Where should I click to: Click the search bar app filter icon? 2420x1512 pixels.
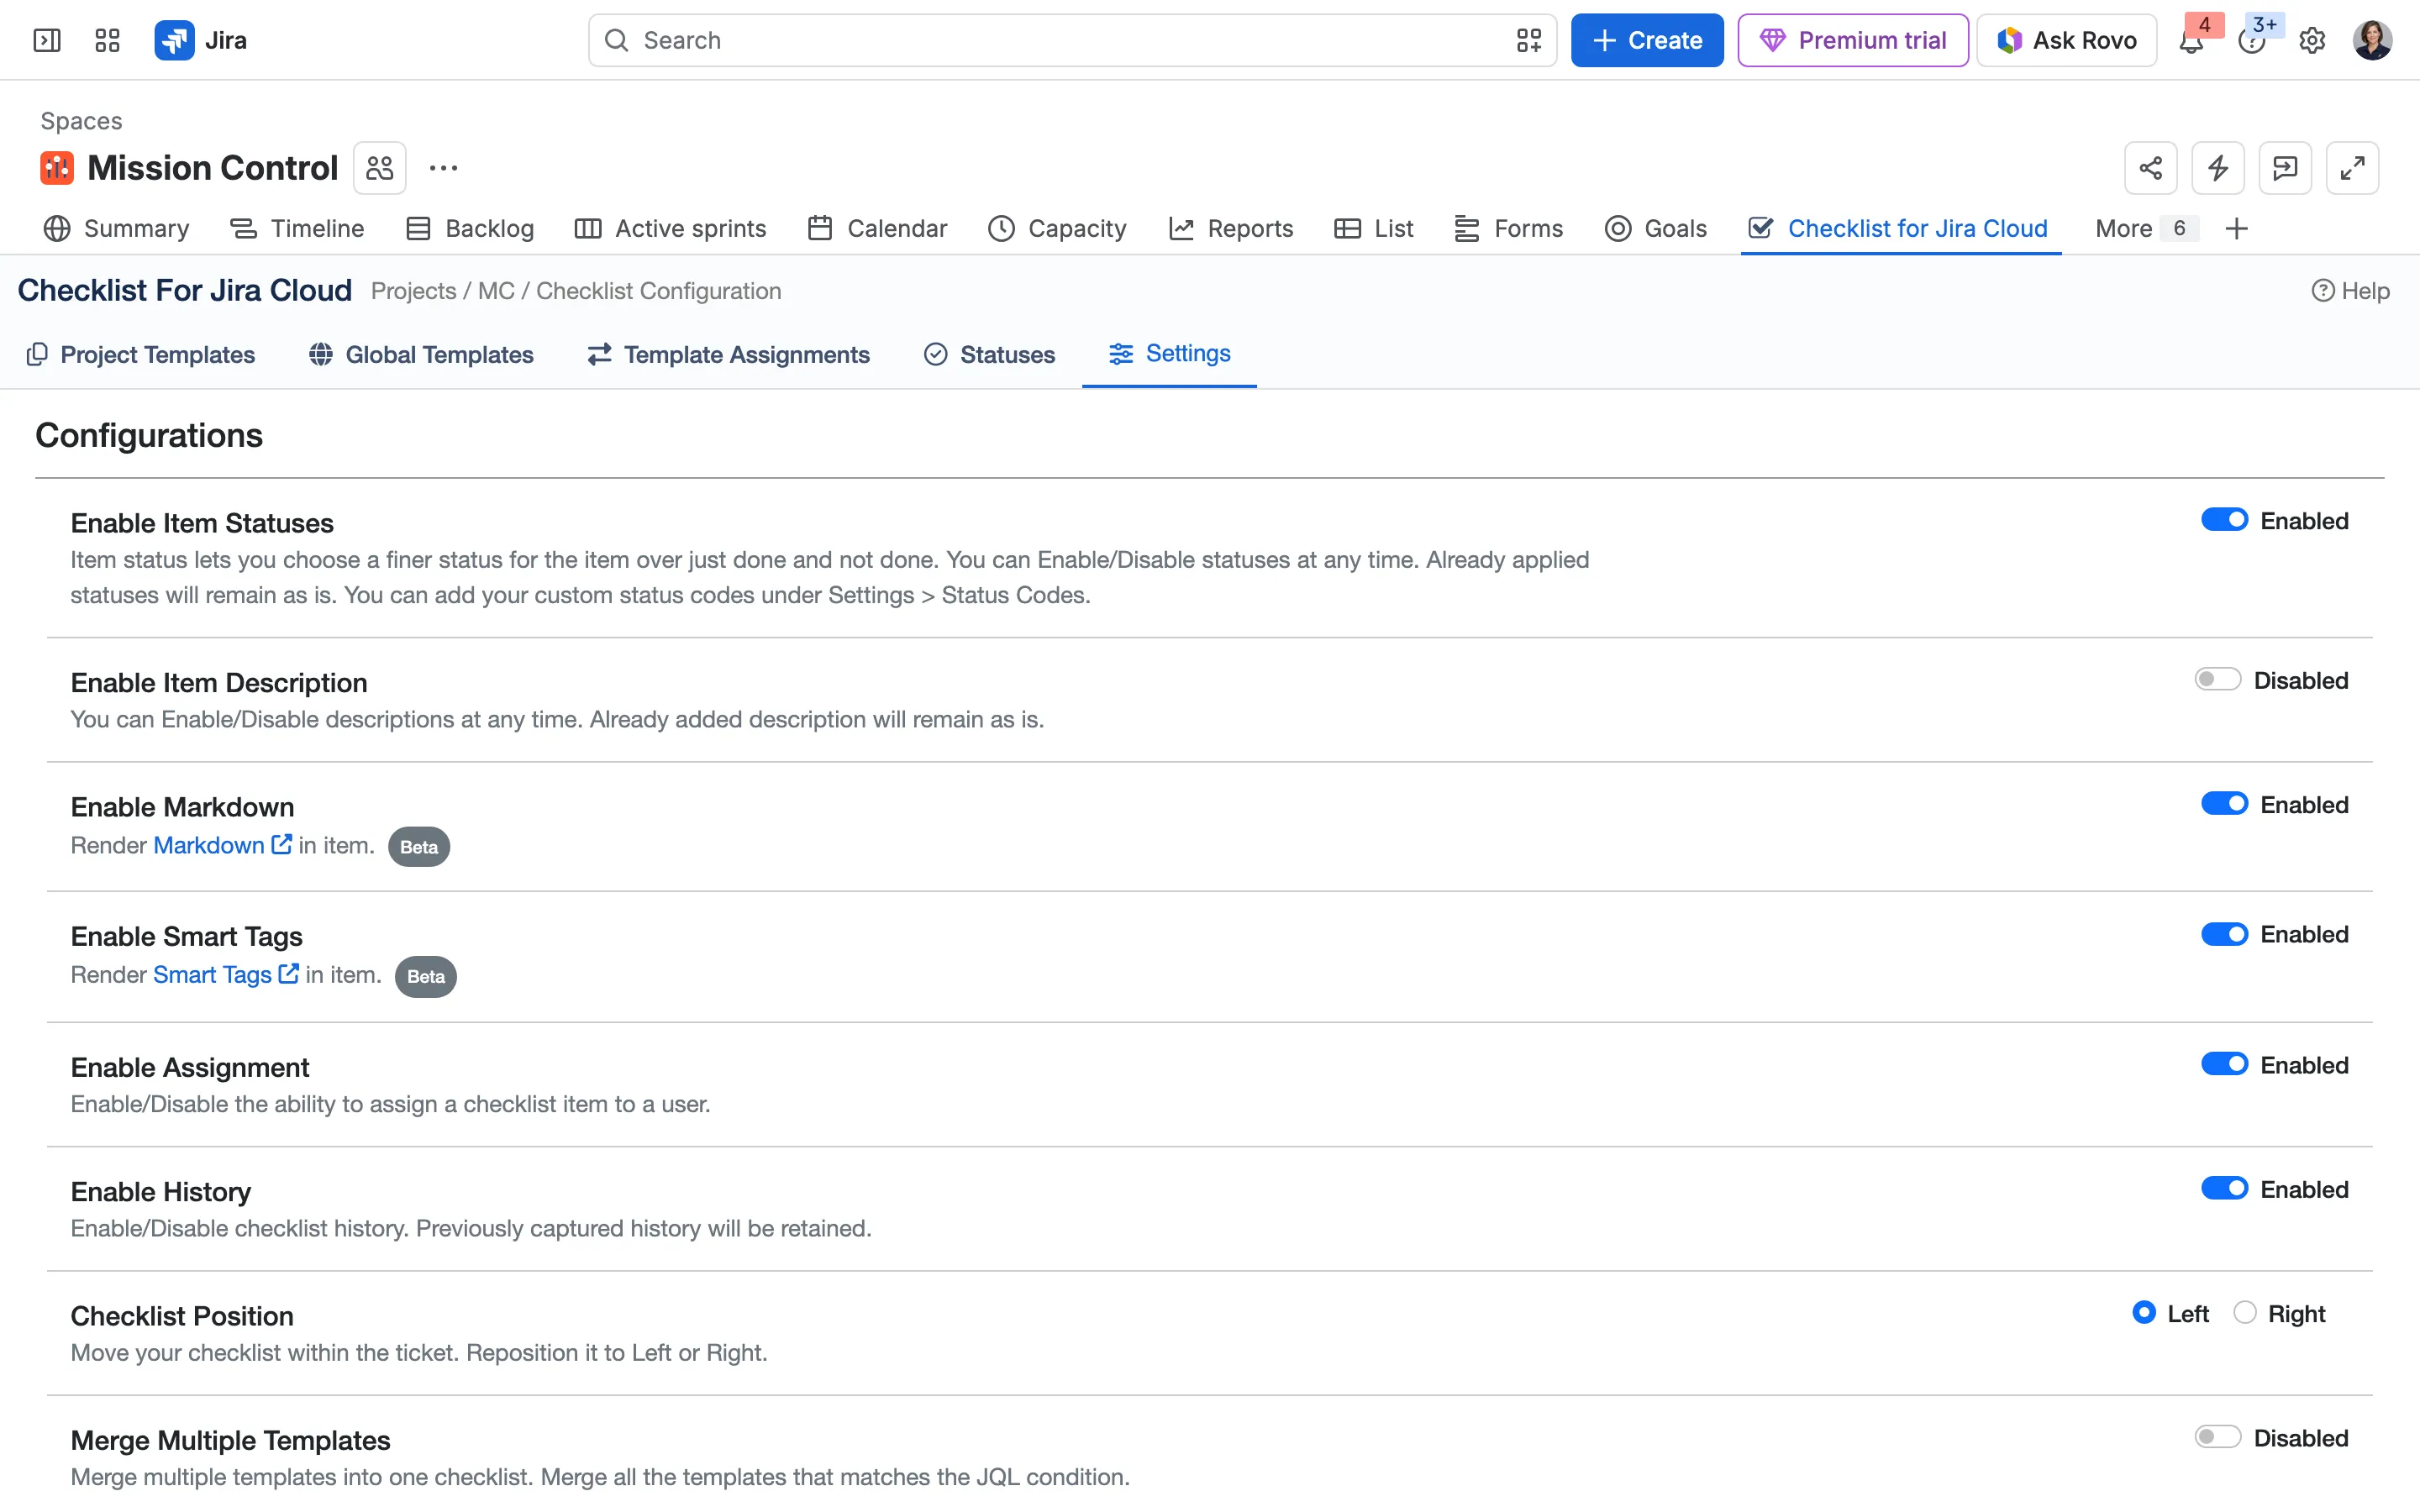click(1529, 40)
